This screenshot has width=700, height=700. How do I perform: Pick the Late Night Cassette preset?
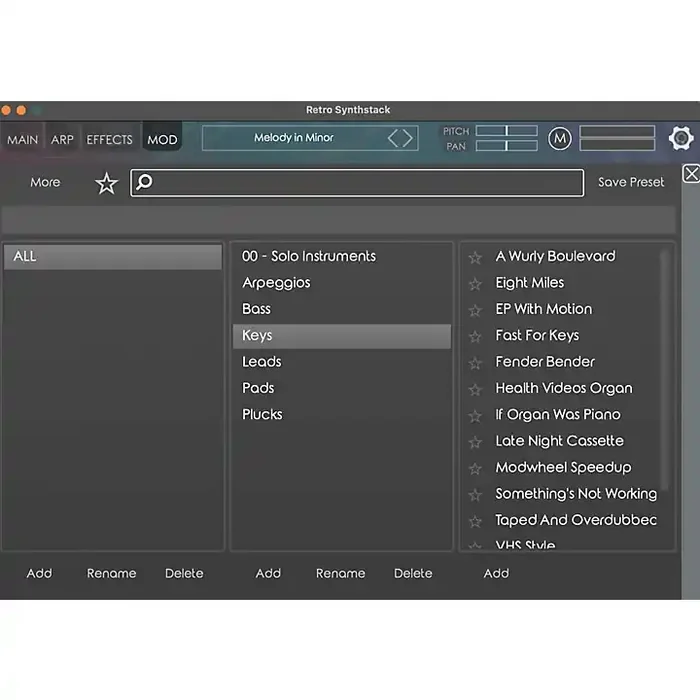559,441
